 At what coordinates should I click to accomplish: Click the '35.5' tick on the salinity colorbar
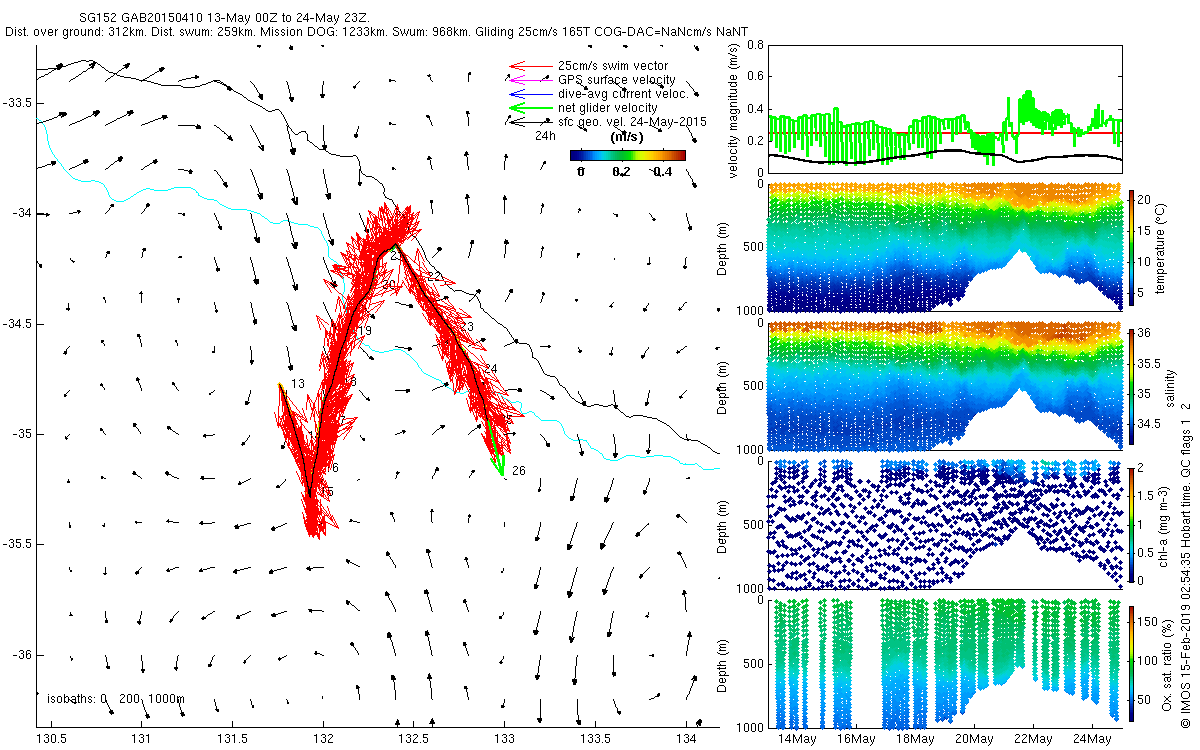(x=1148, y=364)
